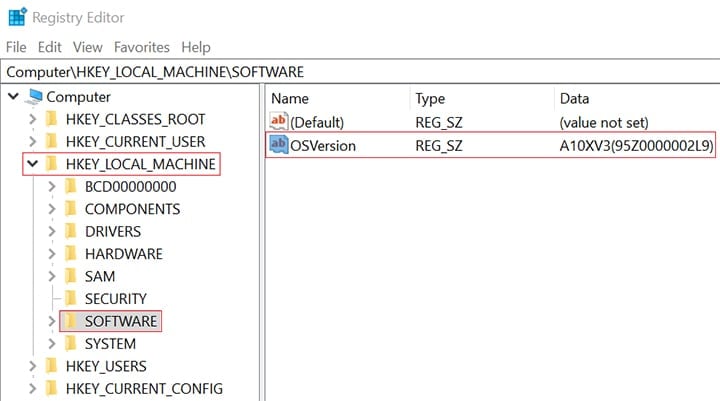The height and width of the screenshot is (401, 720).
Task: Click the HKEY_CURRENT_USER folder icon
Action: (x=51, y=141)
